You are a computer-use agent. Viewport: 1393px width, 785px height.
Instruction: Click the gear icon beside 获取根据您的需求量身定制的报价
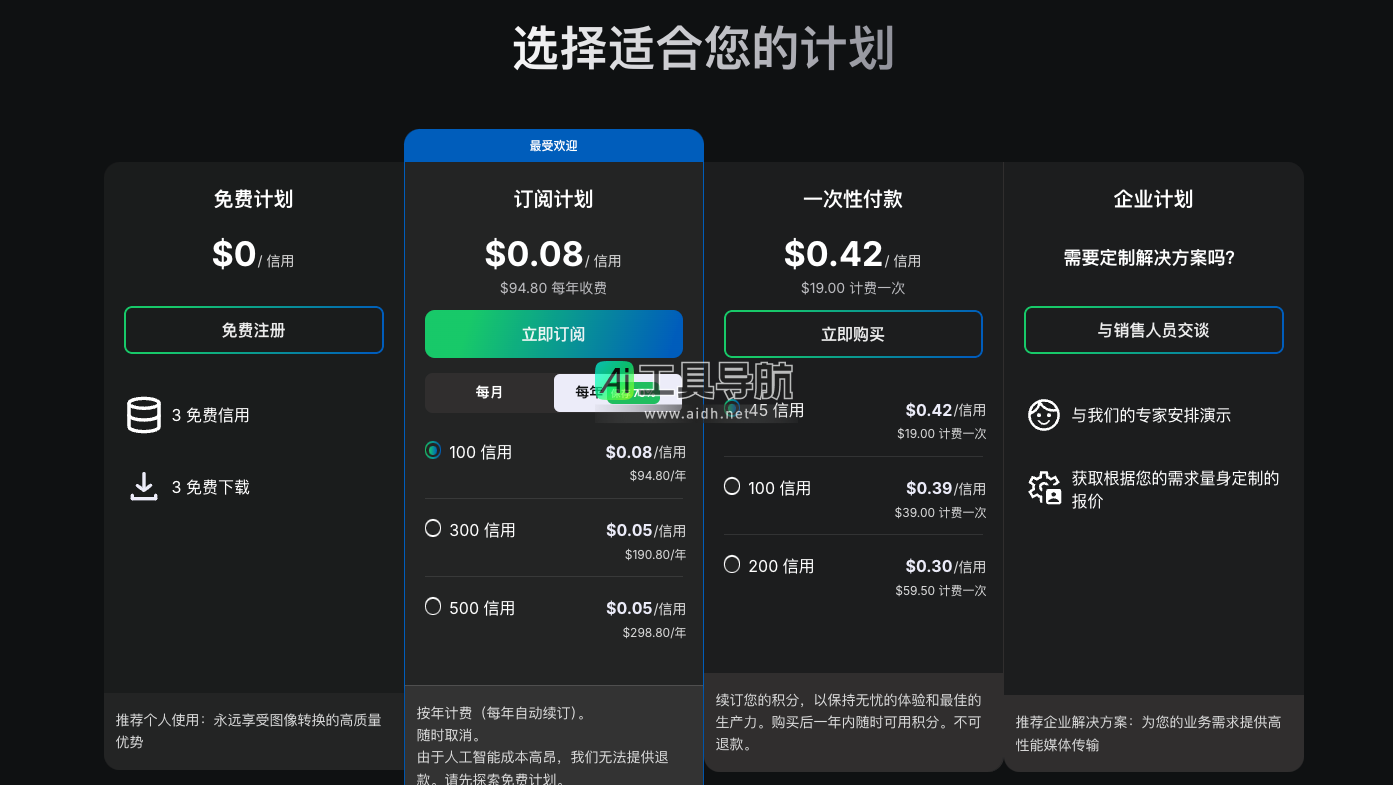(x=1044, y=488)
